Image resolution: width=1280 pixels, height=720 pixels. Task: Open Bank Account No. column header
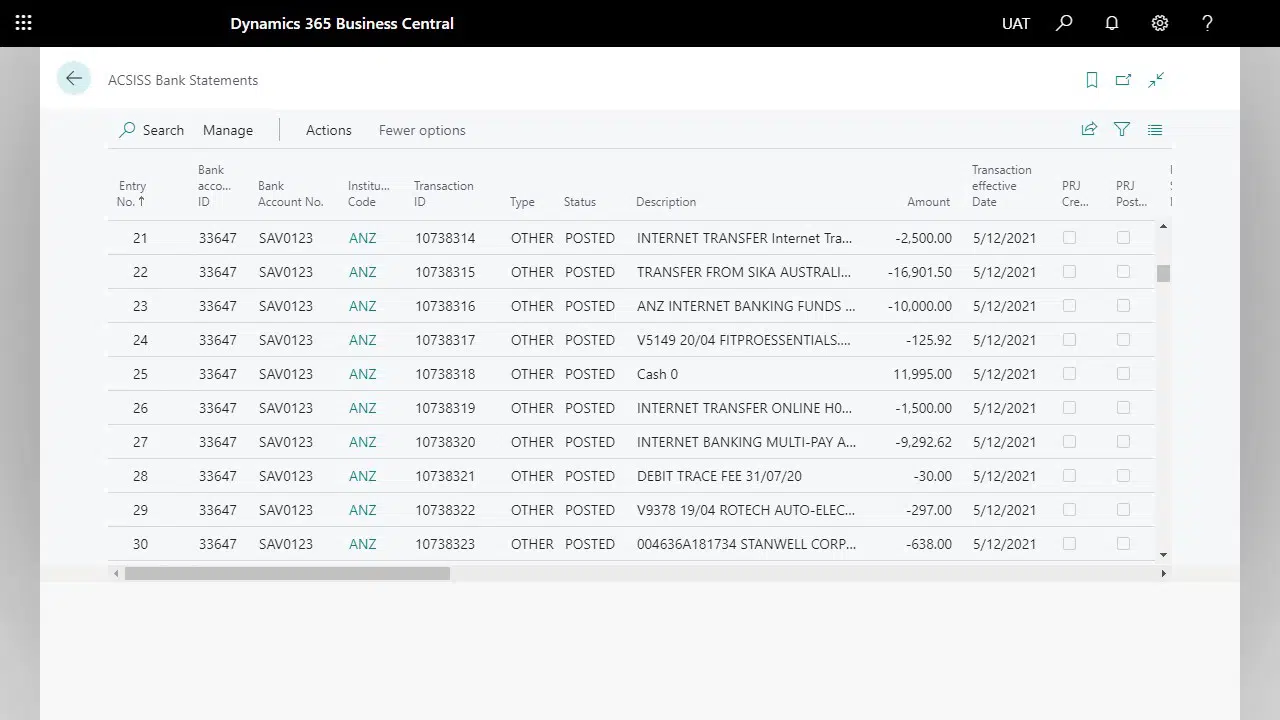point(291,194)
